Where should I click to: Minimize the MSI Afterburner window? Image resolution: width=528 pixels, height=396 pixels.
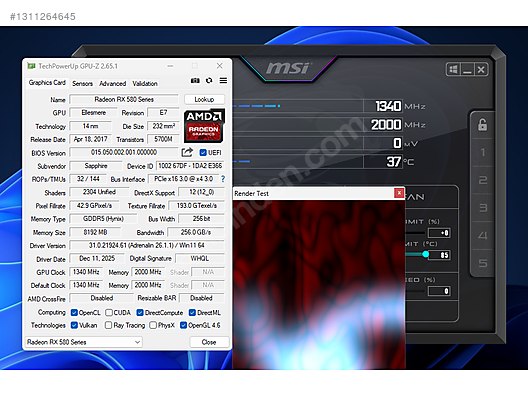(467, 70)
